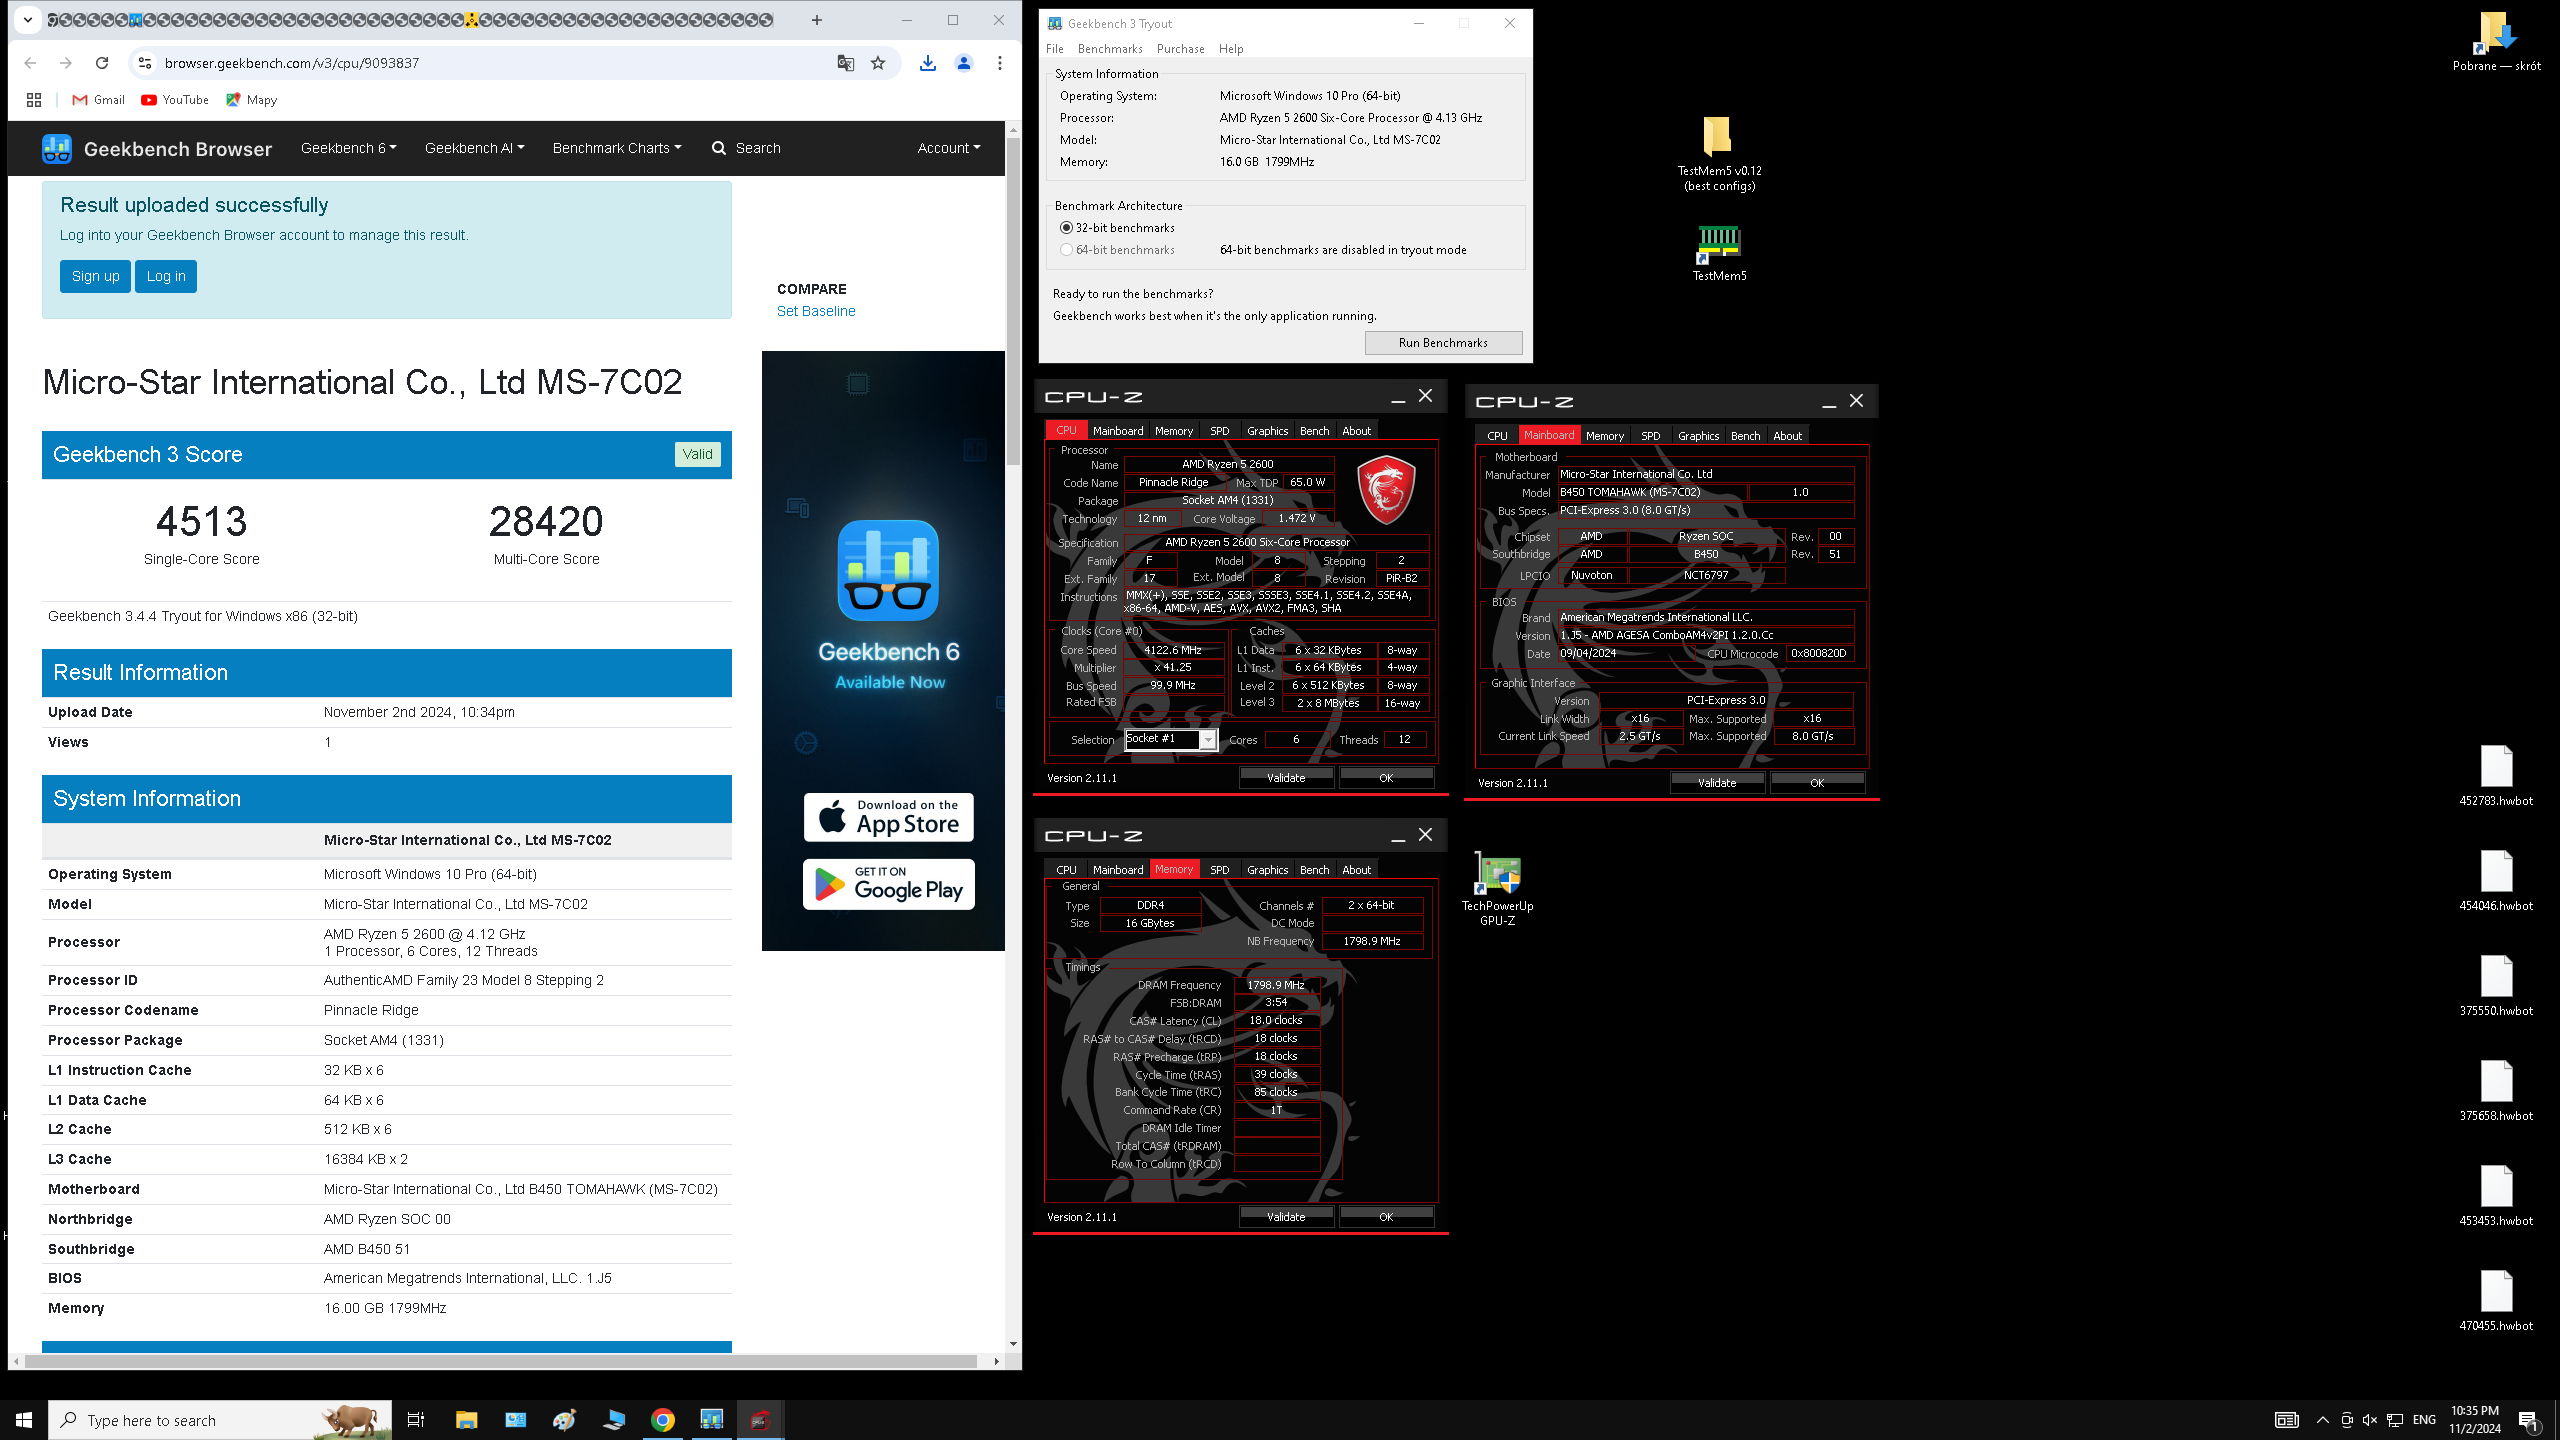Open Benchmarks menu in Geekbench 3

click(1110, 49)
